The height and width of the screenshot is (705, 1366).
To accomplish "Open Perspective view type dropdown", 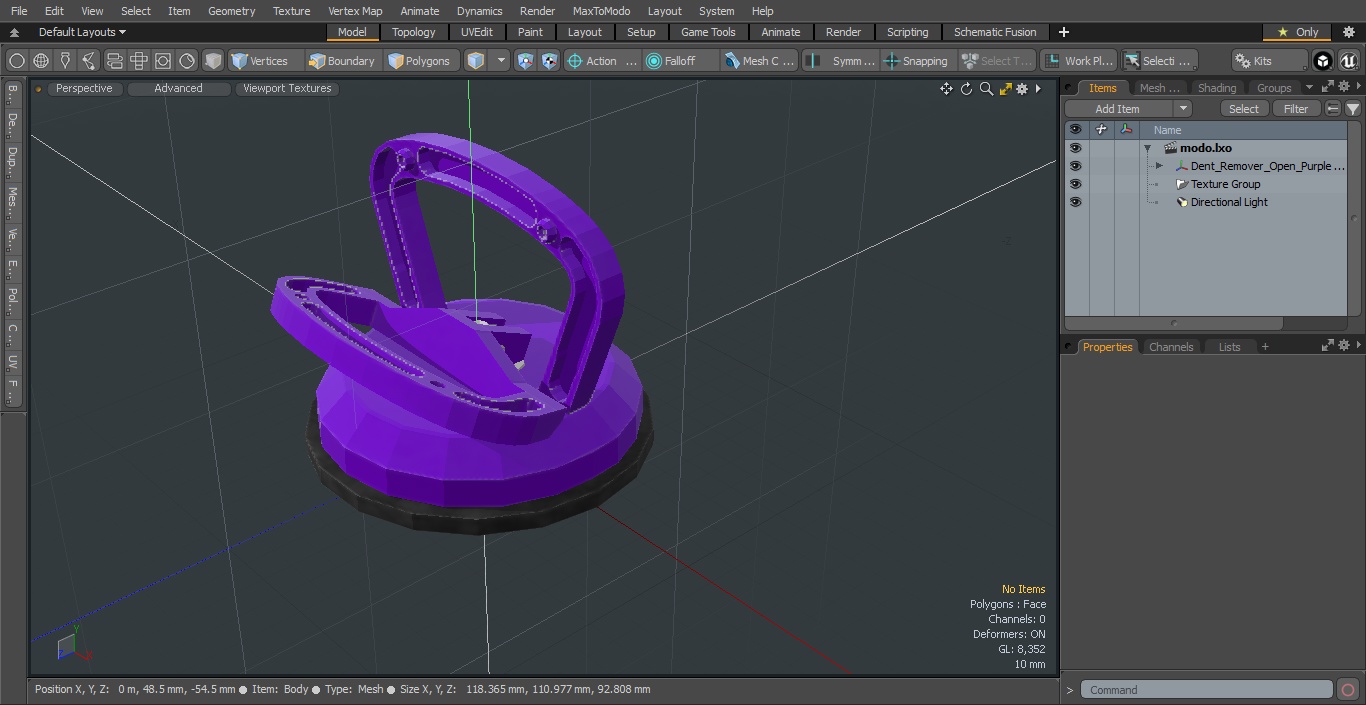I will click(84, 89).
